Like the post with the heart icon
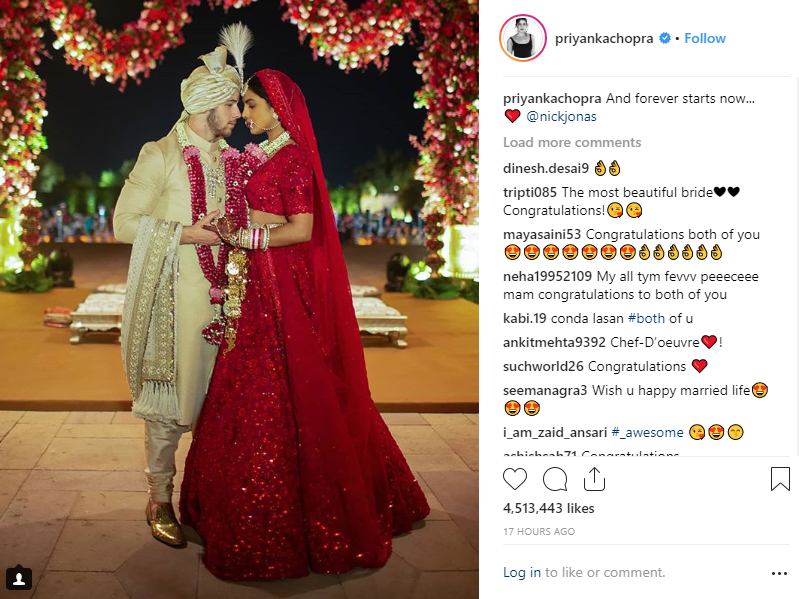799x599 pixels. (x=515, y=479)
